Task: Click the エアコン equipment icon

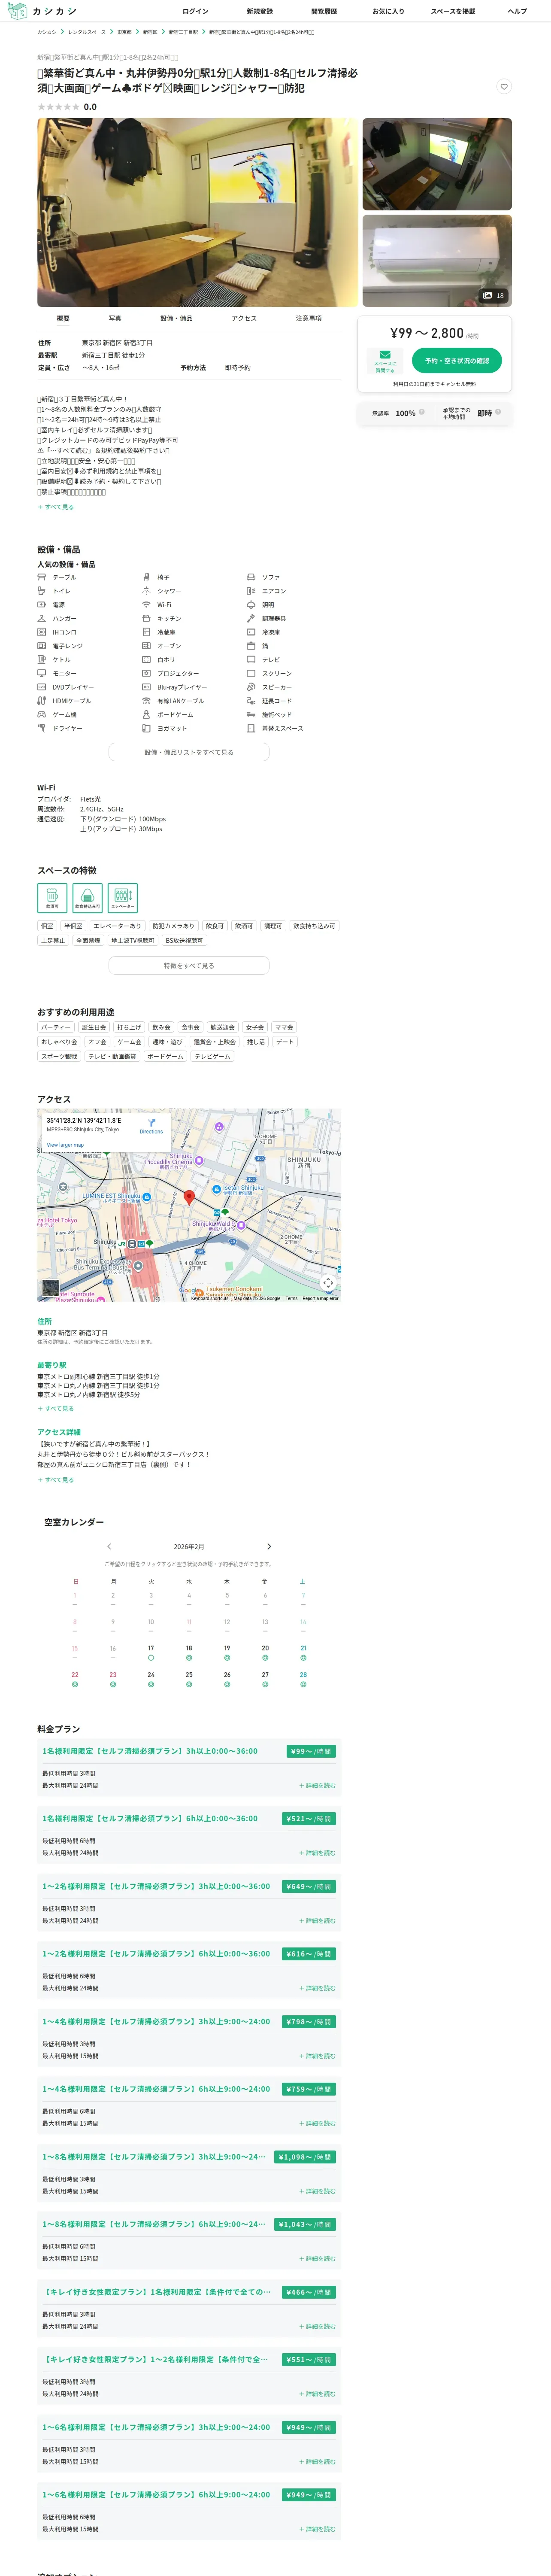Action: (x=251, y=591)
